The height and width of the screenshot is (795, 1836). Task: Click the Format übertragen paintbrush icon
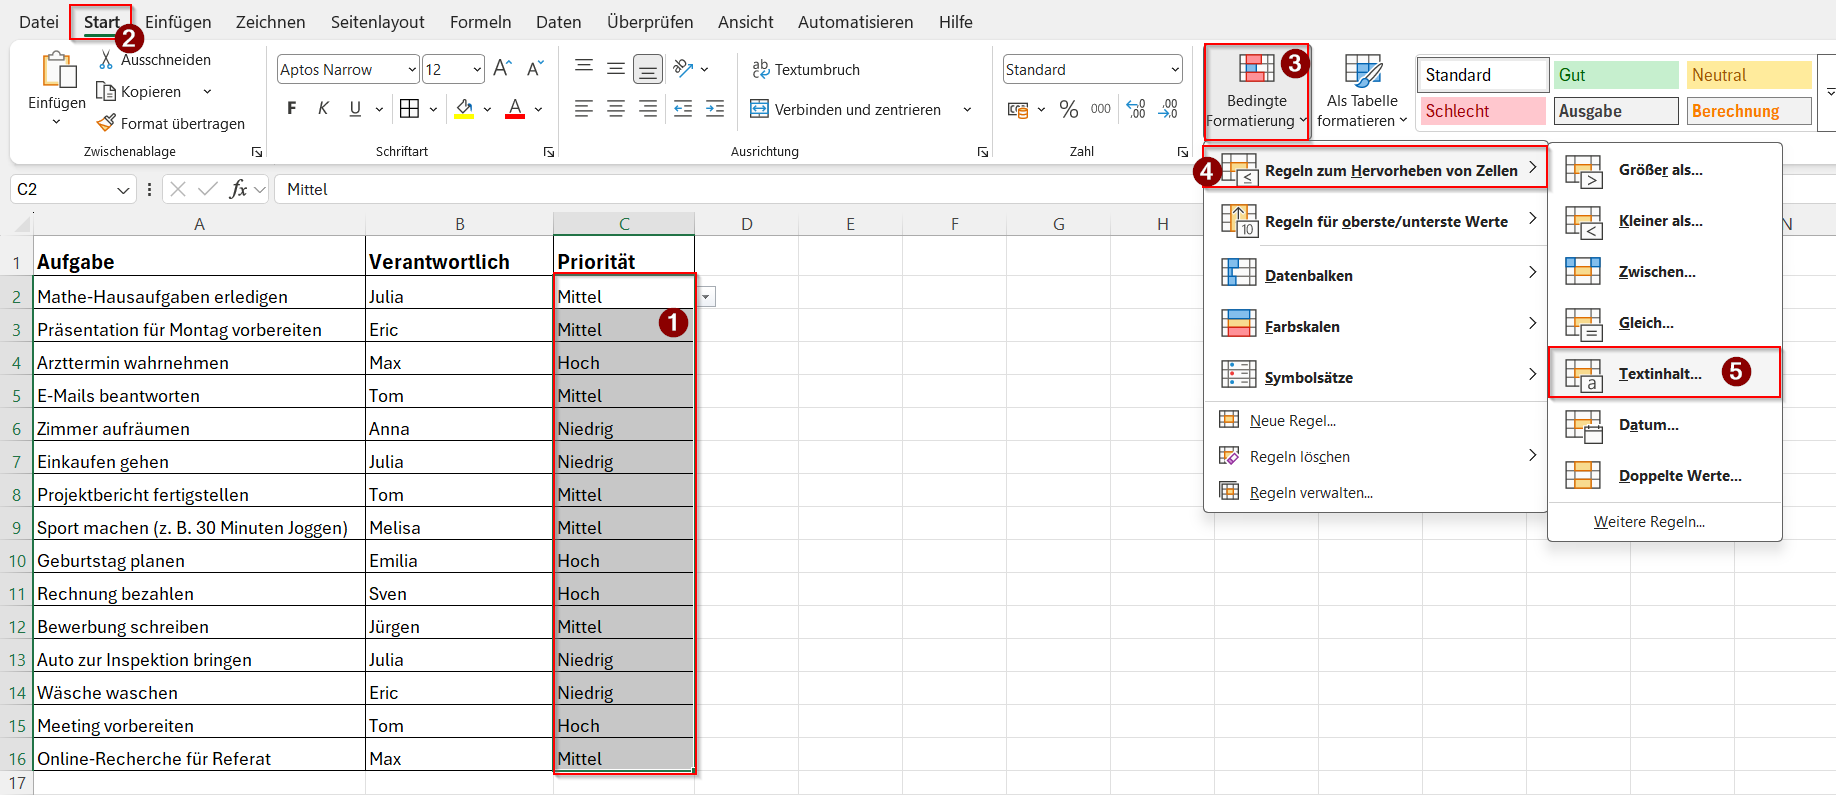coord(106,123)
